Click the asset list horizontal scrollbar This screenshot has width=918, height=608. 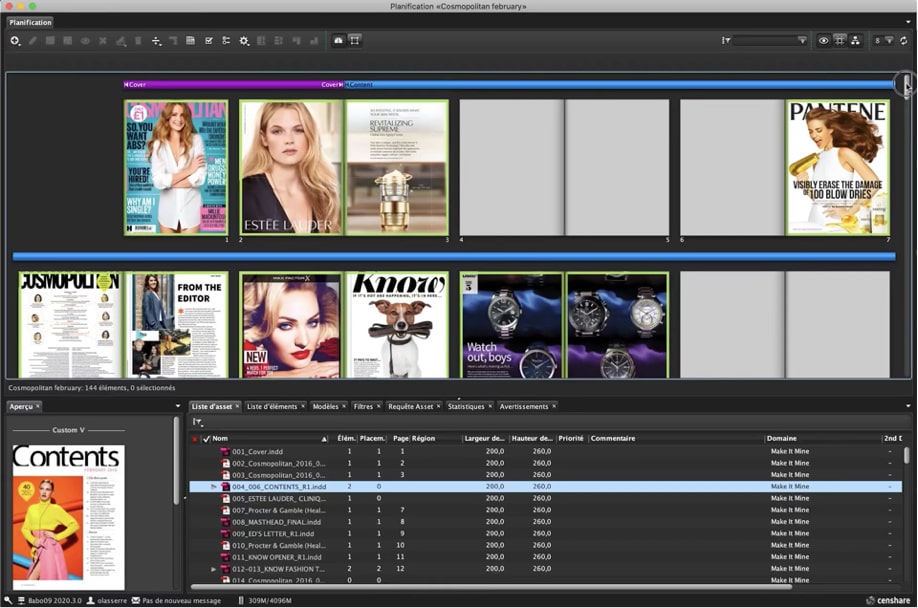pyautogui.click(x=492, y=586)
